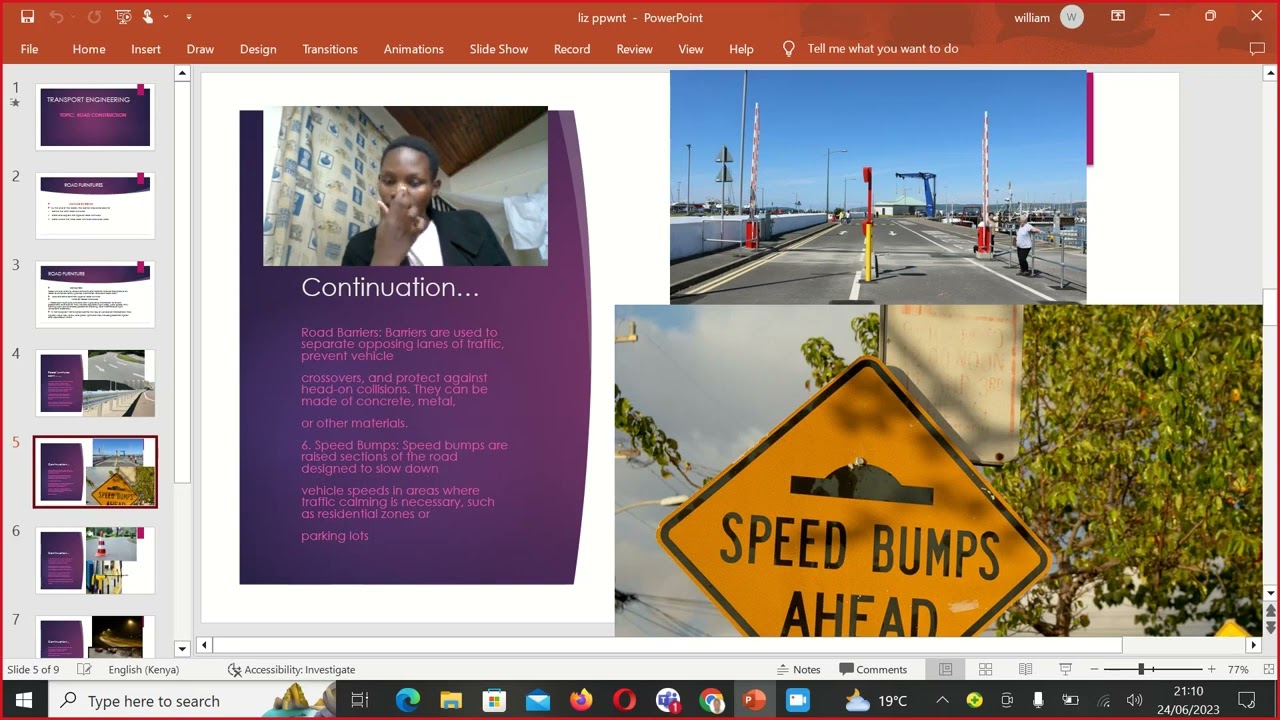
Task: Click the Tell me what you want to do box
Action: [x=883, y=49]
